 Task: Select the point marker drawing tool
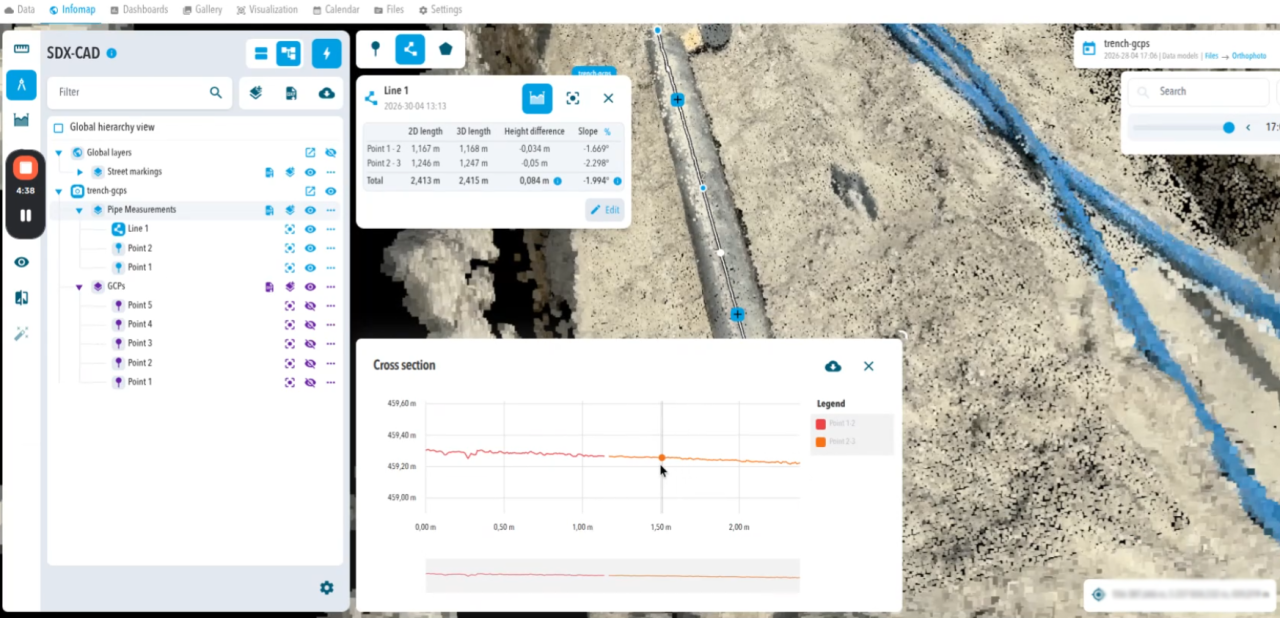pyautogui.click(x=376, y=49)
